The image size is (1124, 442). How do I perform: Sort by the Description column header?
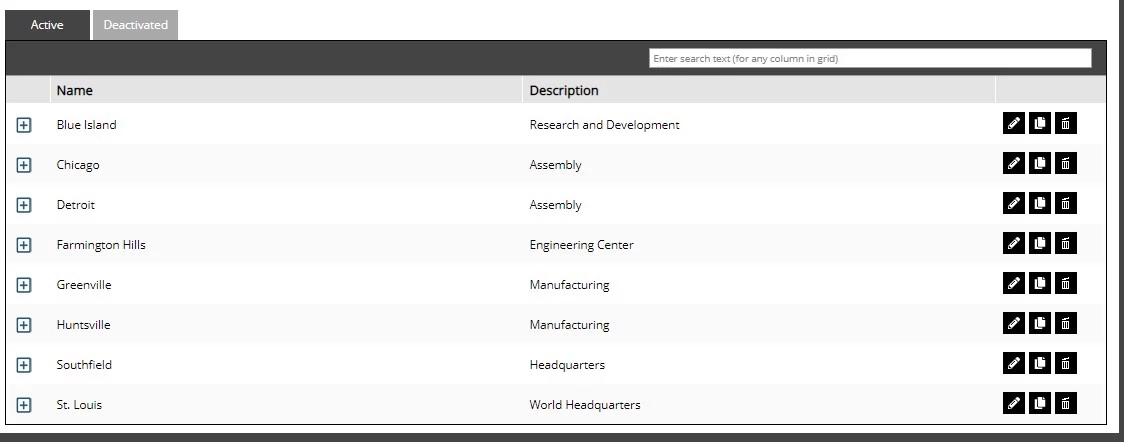click(x=564, y=90)
